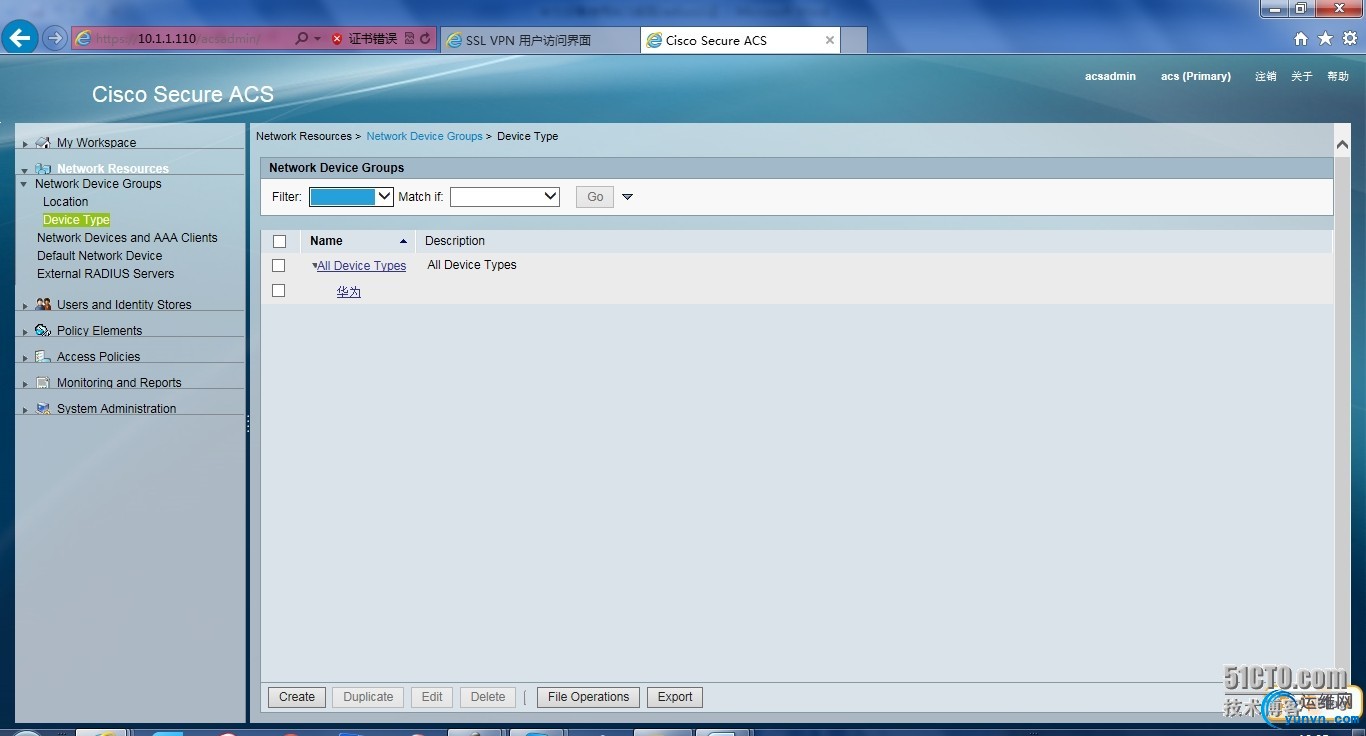Click the Network Resources icon
This screenshot has height=736, width=1366.
point(43,169)
